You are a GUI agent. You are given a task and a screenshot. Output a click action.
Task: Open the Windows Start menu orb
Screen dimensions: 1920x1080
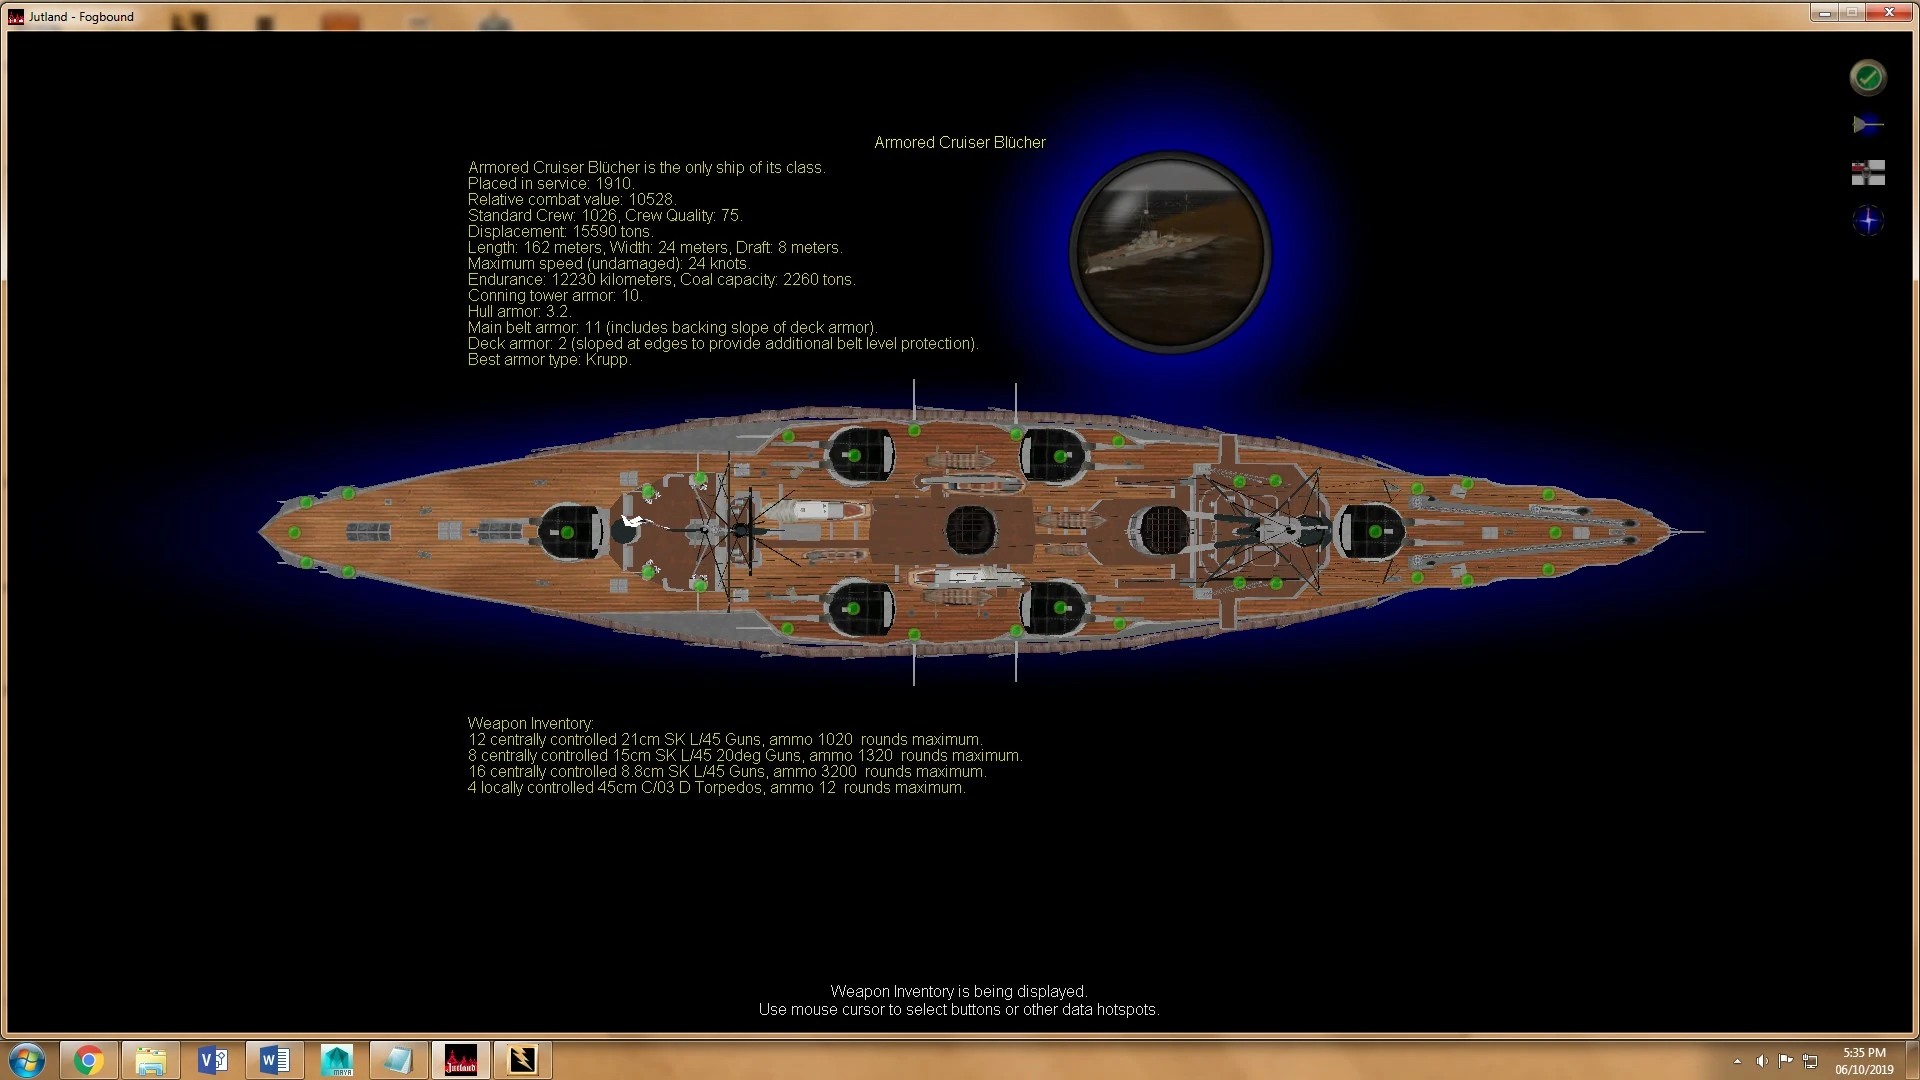click(x=27, y=1060)
